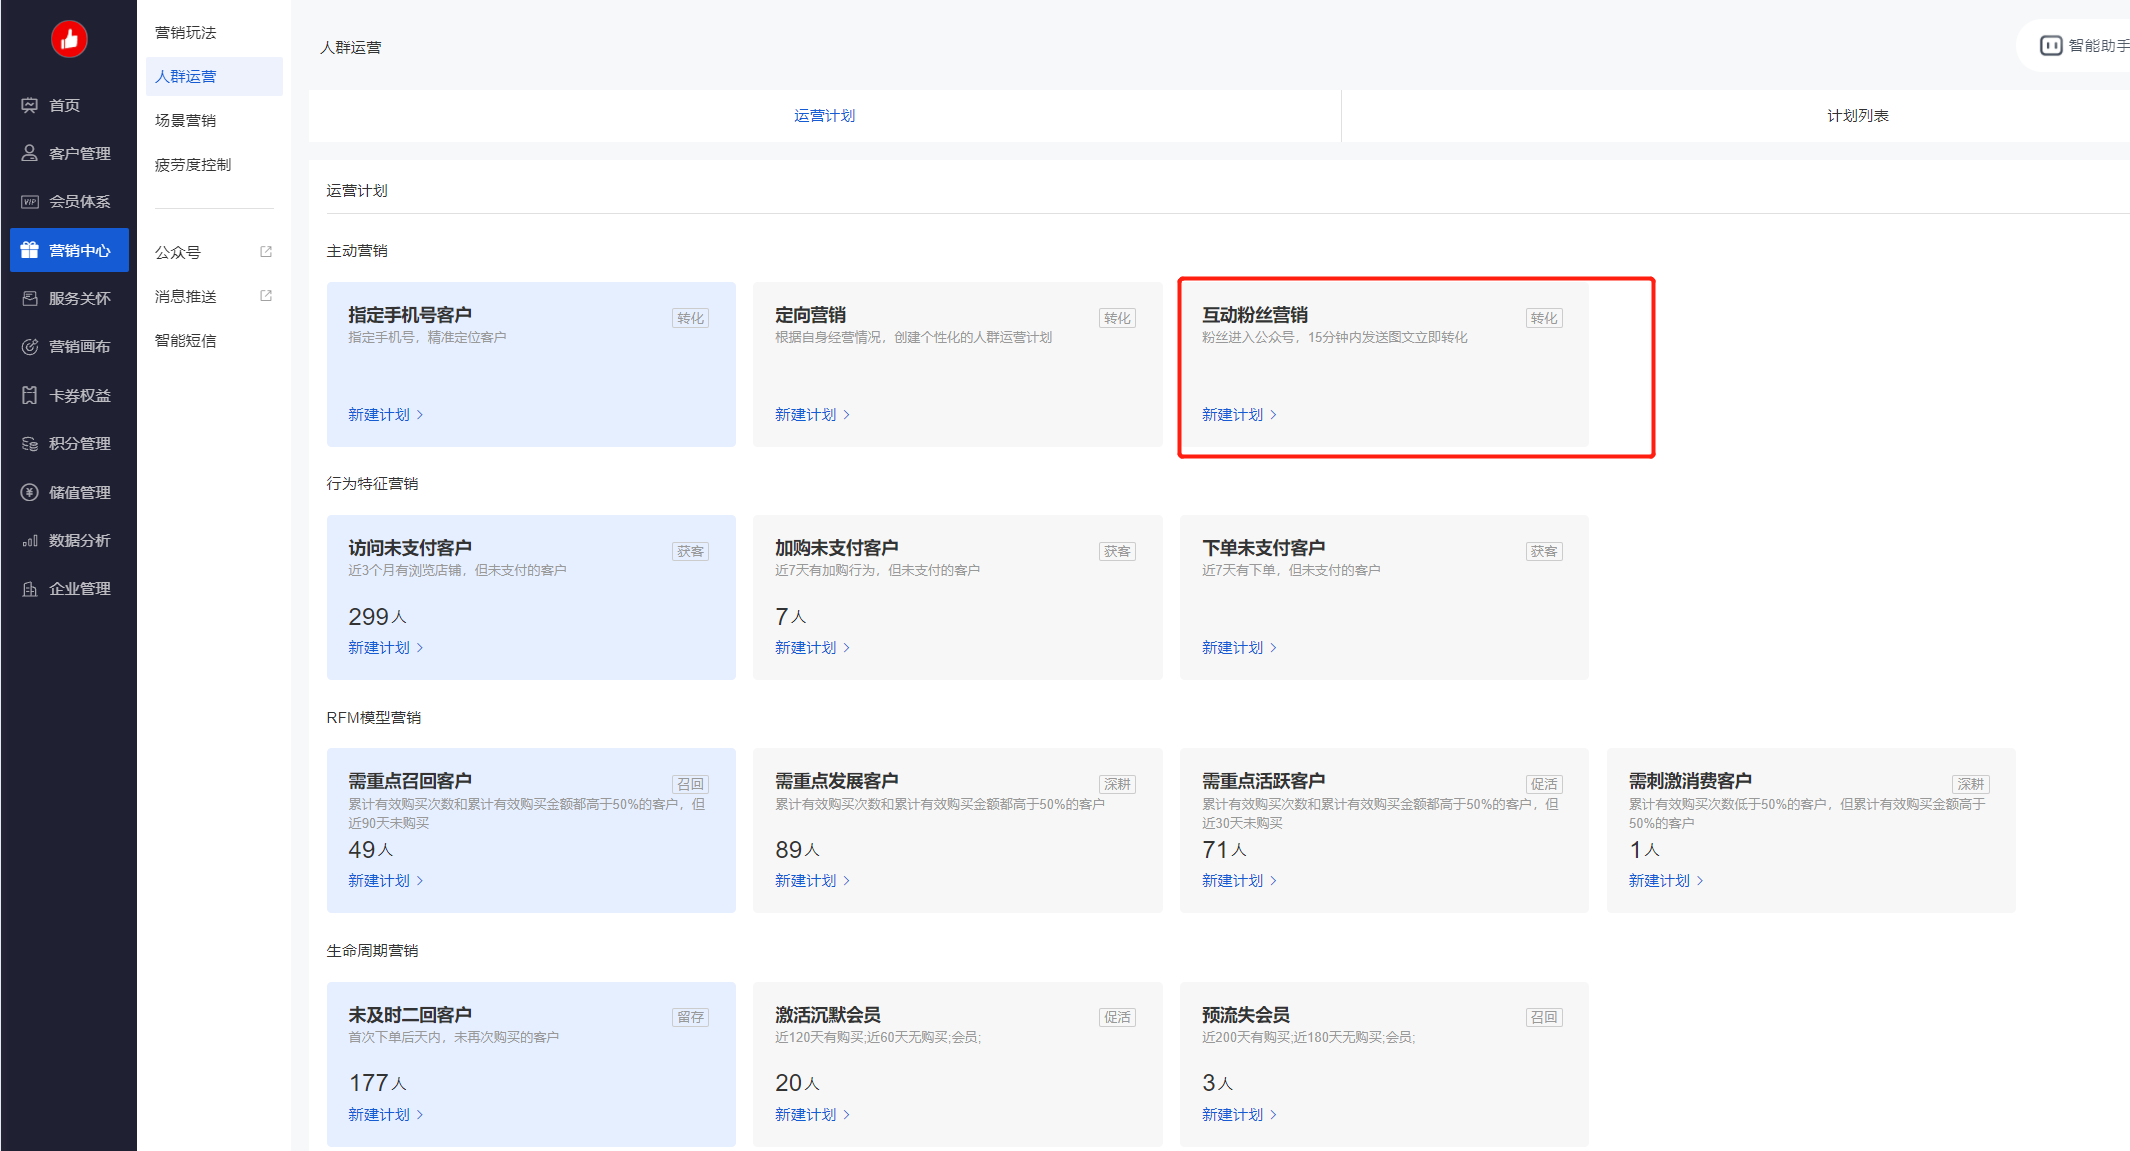Open 服务关怀 icon in sidebar
The image size is (2130, 1151).
pyautogui.click(x=30, y=298)
